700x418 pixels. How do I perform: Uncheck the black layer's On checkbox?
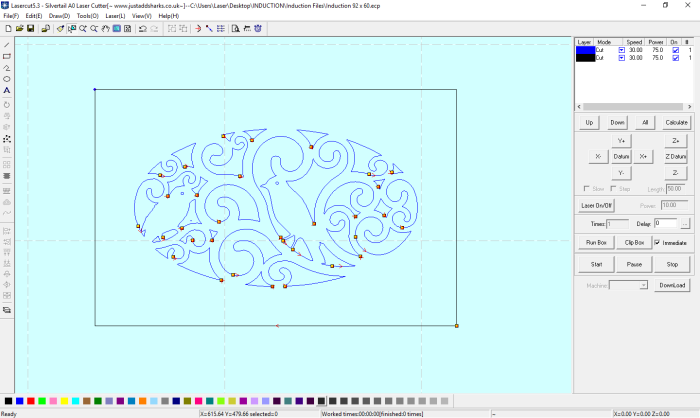(675, 58)
